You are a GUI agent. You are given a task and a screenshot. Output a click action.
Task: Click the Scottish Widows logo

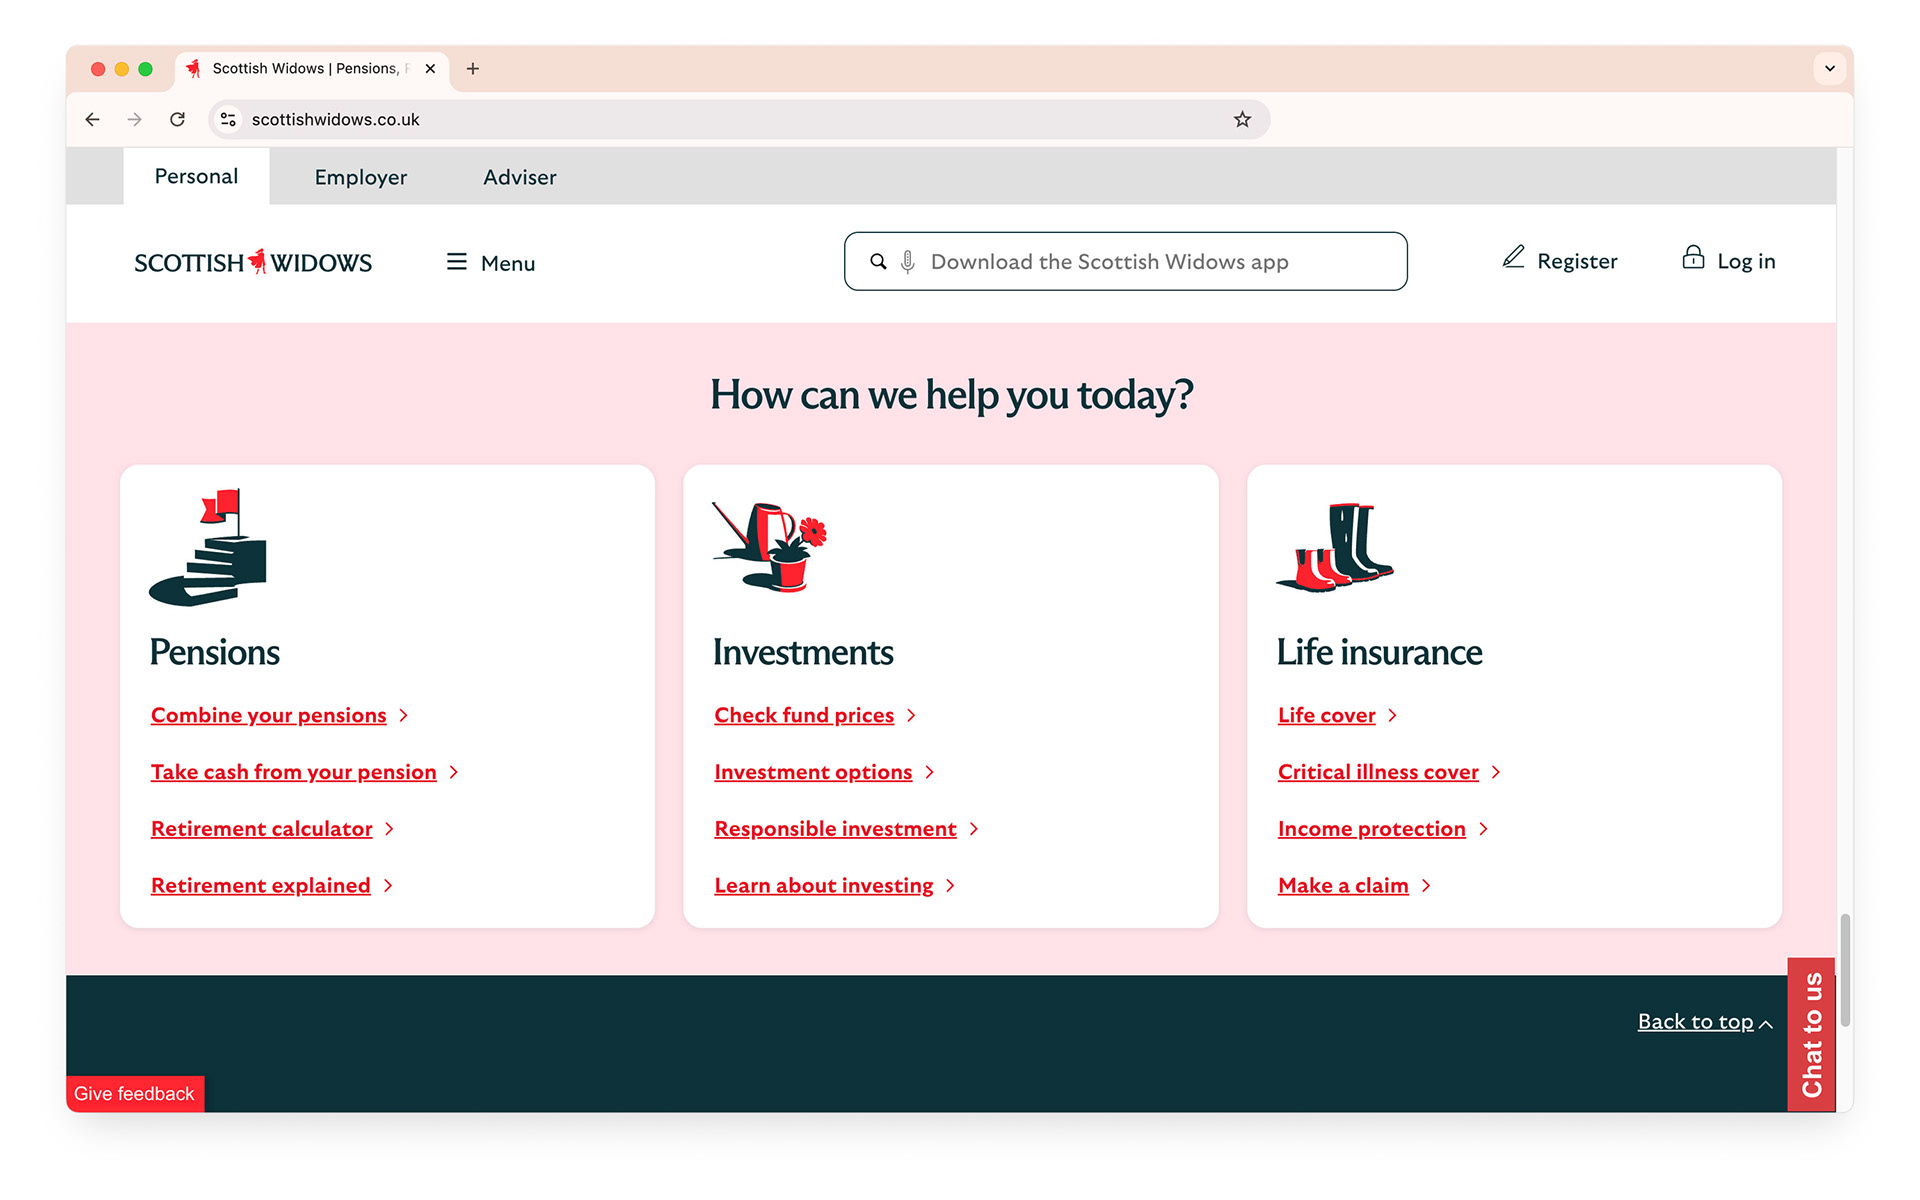pyautogui.click(x=253, y=262)
